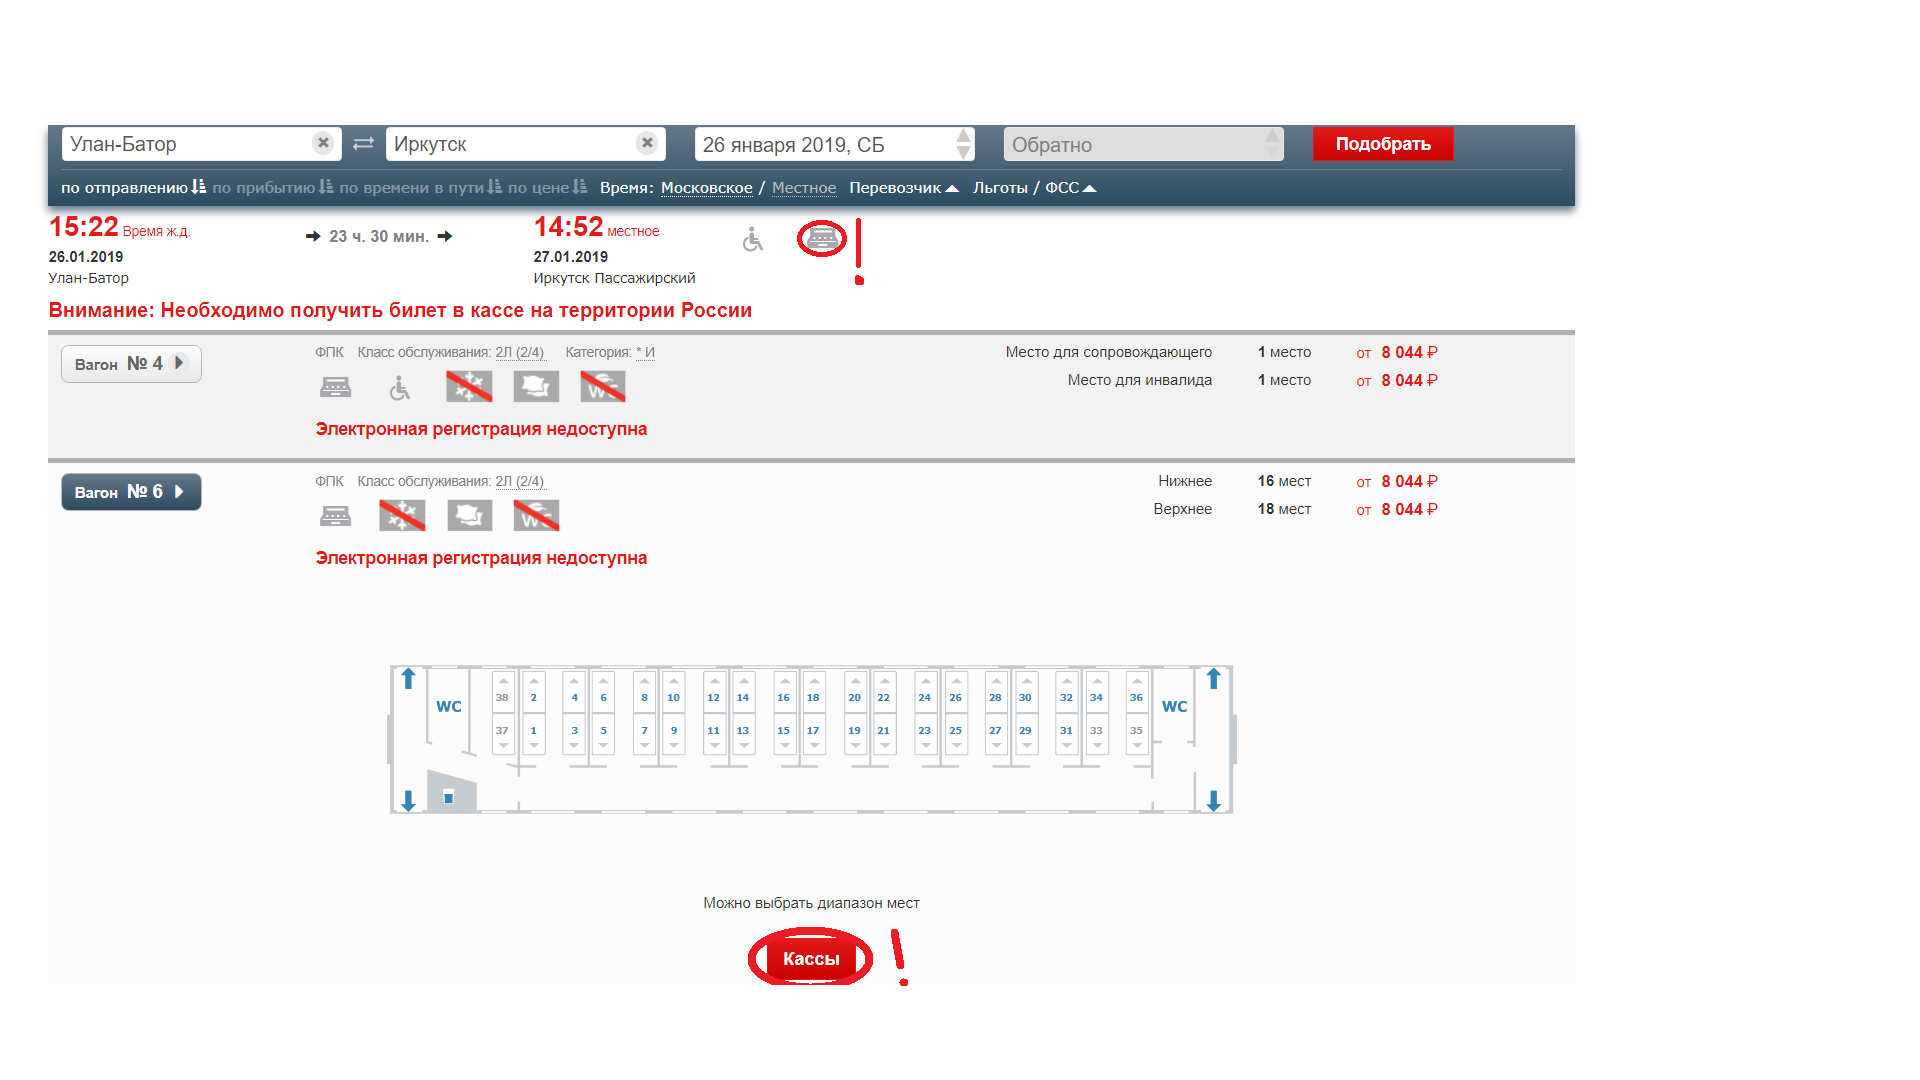This screenshot has width=1920, height=1080.
Task: Swap departure and destination stations
Action: [x=363, y=144]
